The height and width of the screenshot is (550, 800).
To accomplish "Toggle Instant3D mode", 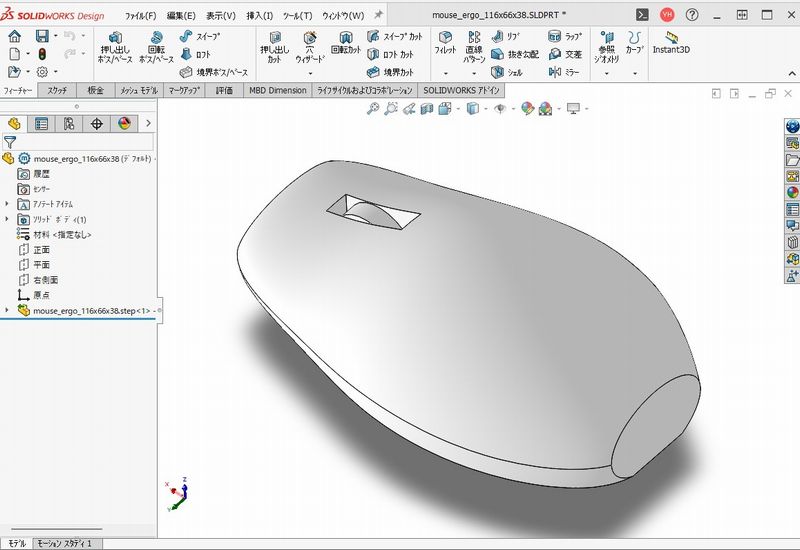I will click(671, 43).
